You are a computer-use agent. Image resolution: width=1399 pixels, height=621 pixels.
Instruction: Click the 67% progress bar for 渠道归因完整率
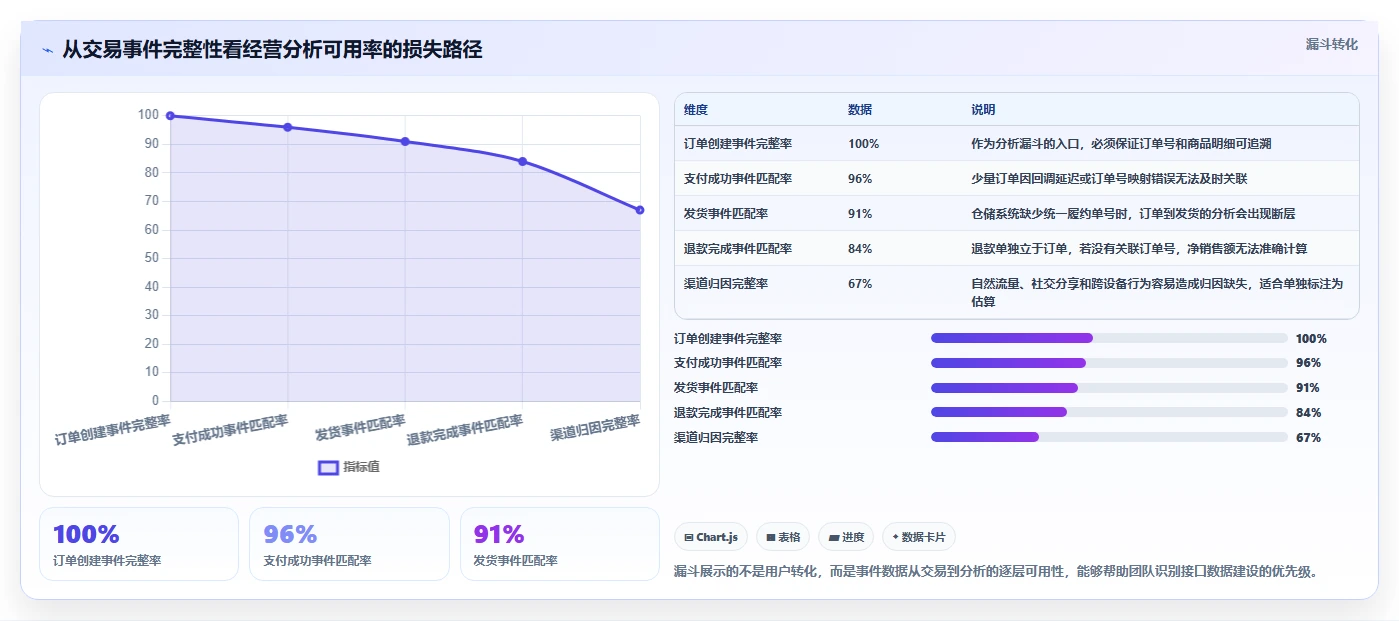pos(1109,437)
